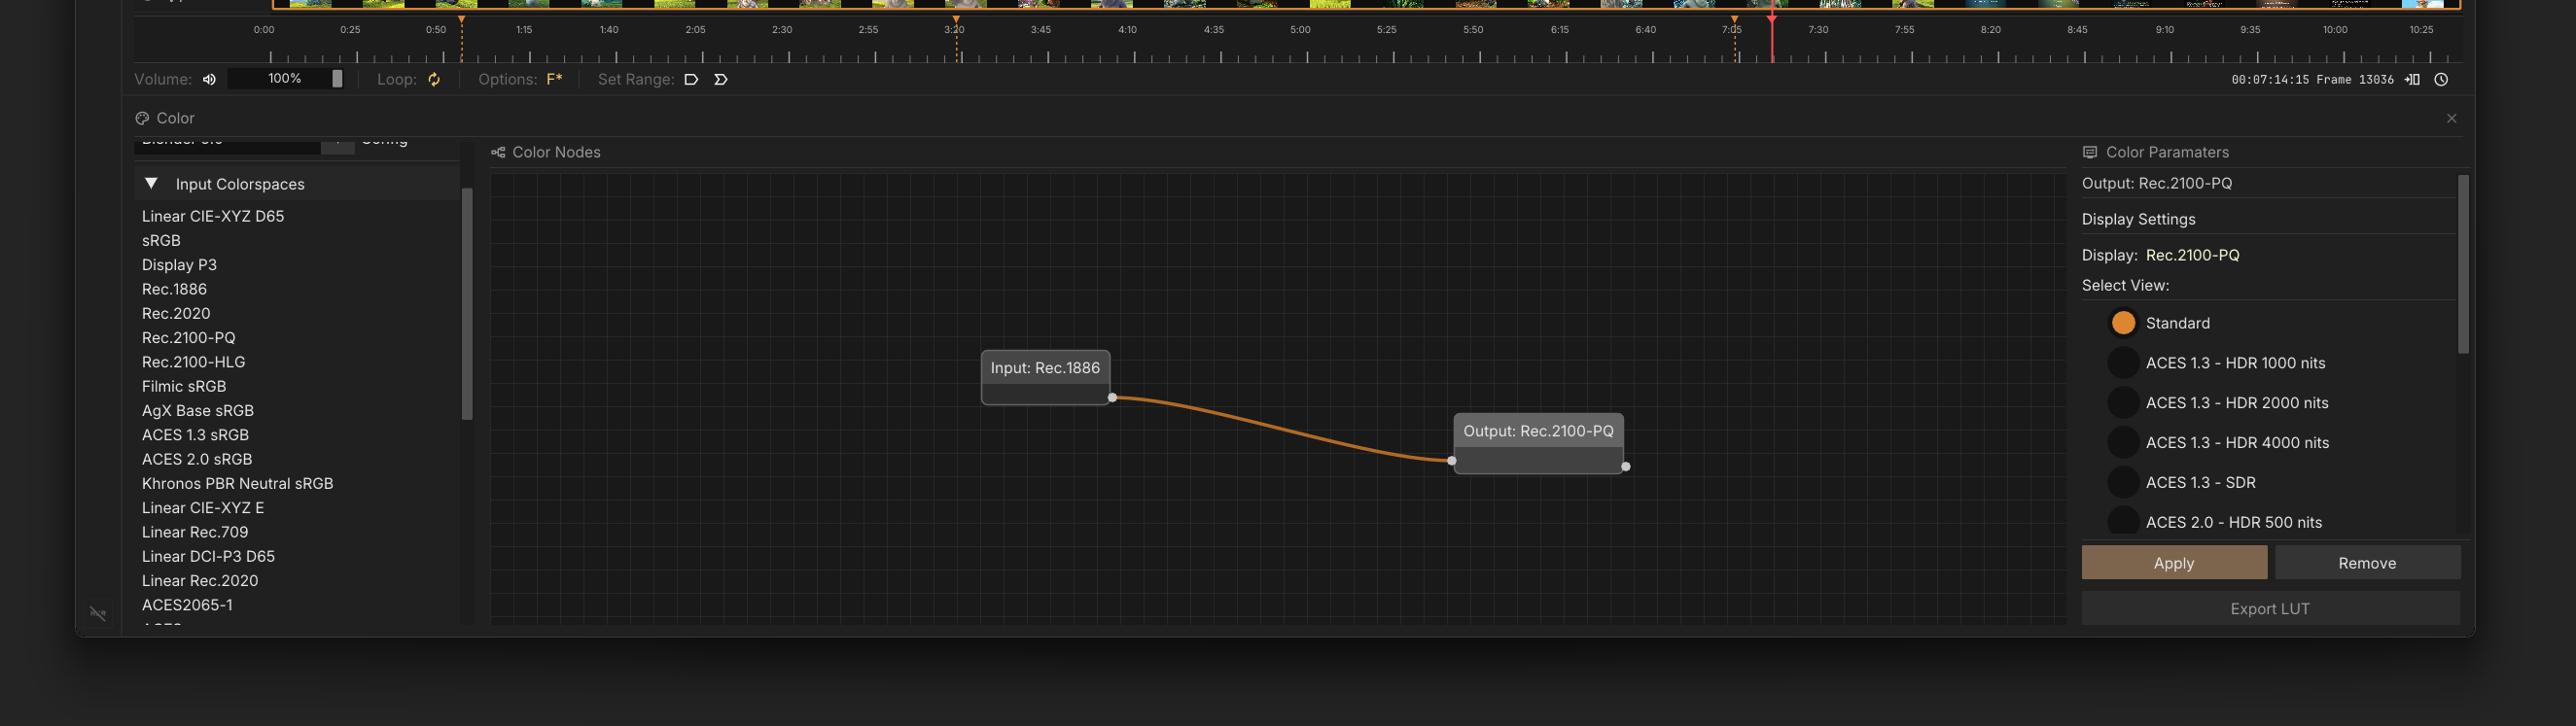Click the set range end marker icon
2576x726 pixels.
(x=720, y=79)
